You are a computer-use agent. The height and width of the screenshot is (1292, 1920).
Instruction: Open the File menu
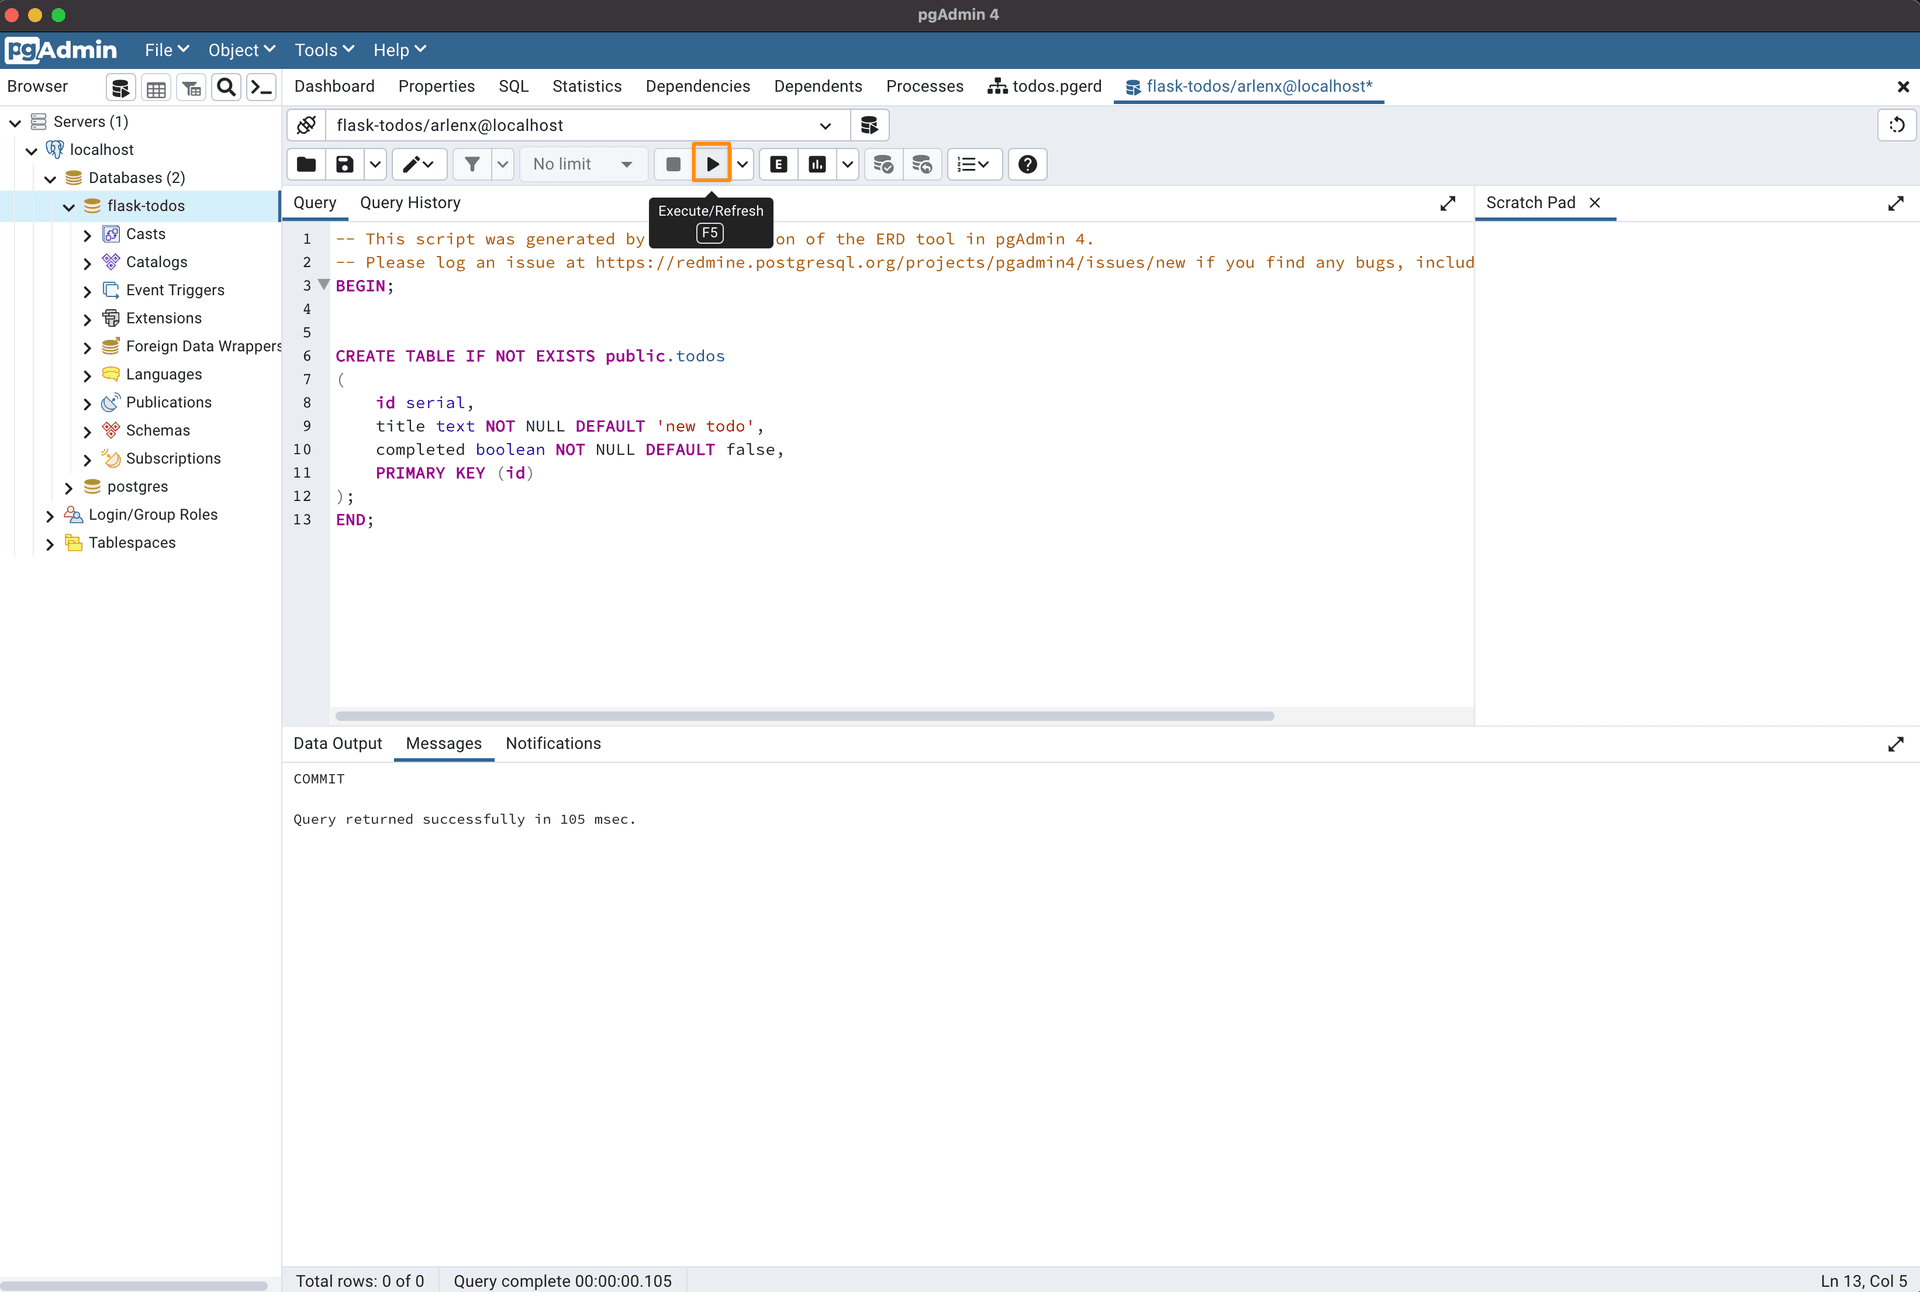pyautogui.click(x=166, y=50)
